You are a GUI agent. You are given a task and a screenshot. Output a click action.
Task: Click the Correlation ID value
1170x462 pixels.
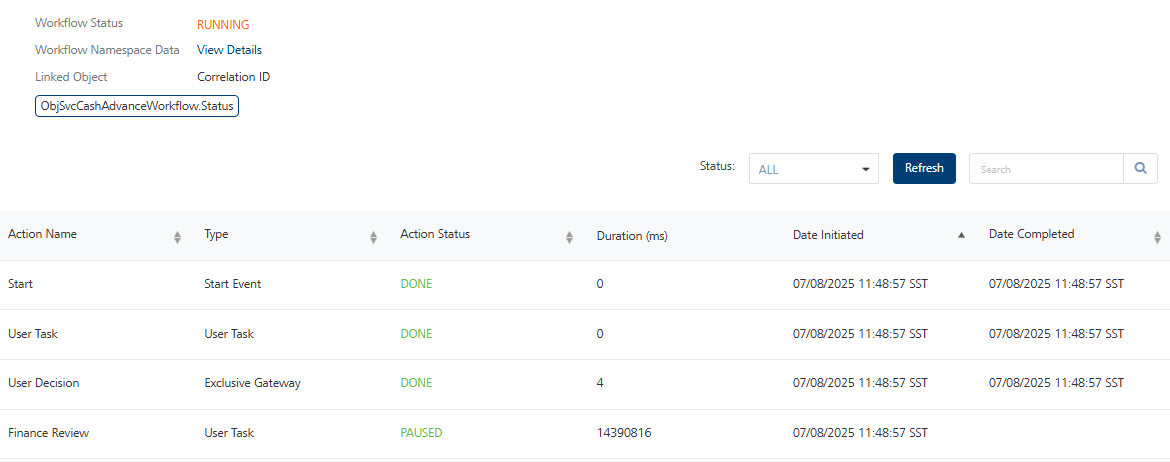(233, 77)
